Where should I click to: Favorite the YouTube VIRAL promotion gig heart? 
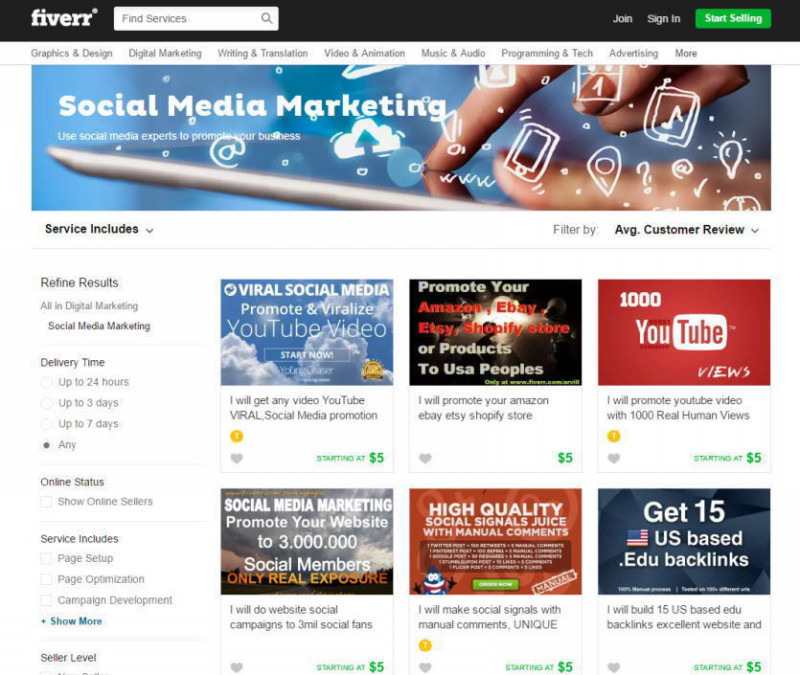coord(236,458)
